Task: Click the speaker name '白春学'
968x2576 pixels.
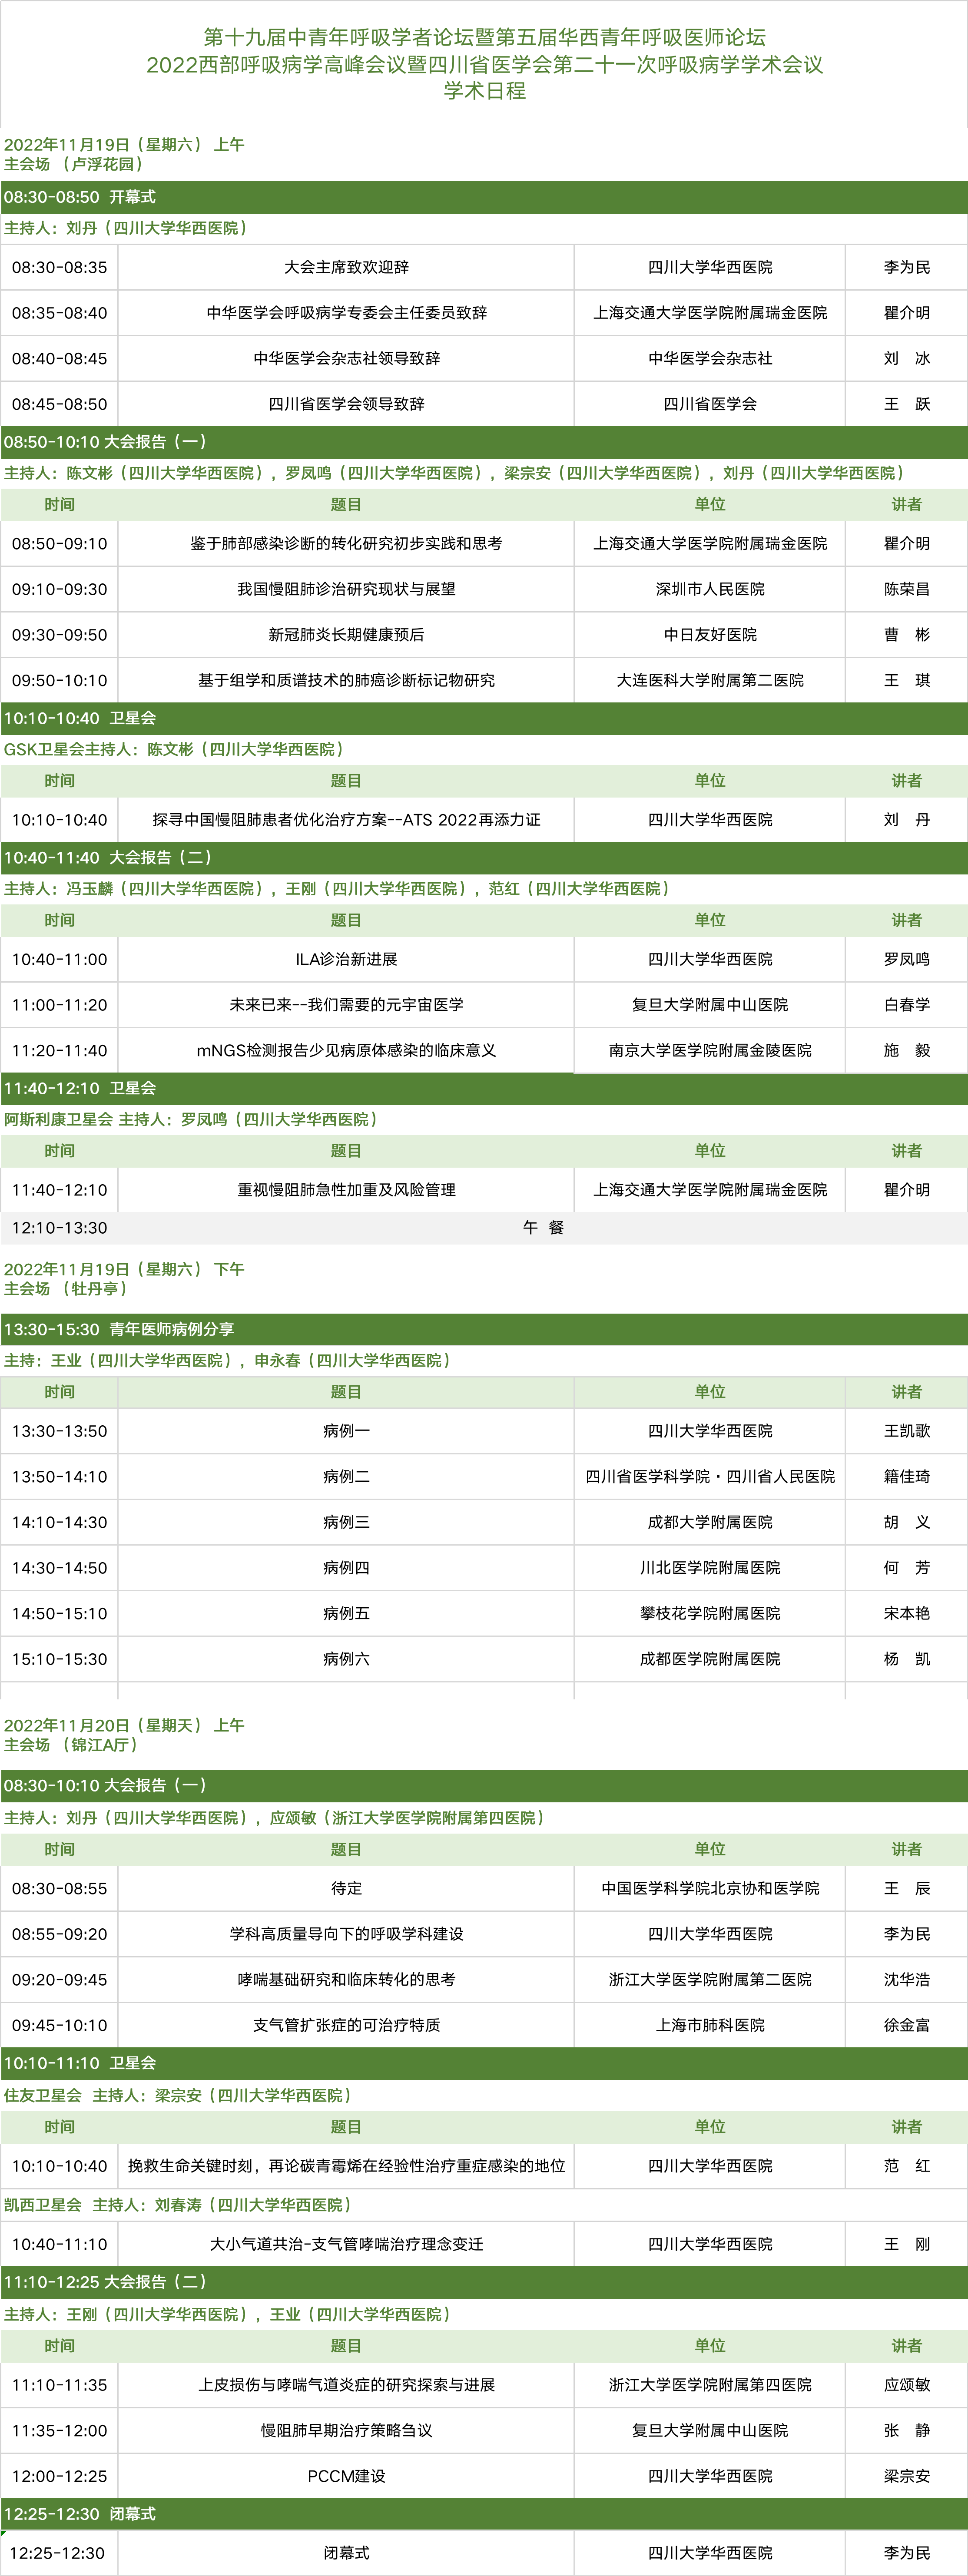Action: click(x=907, y=1005)
